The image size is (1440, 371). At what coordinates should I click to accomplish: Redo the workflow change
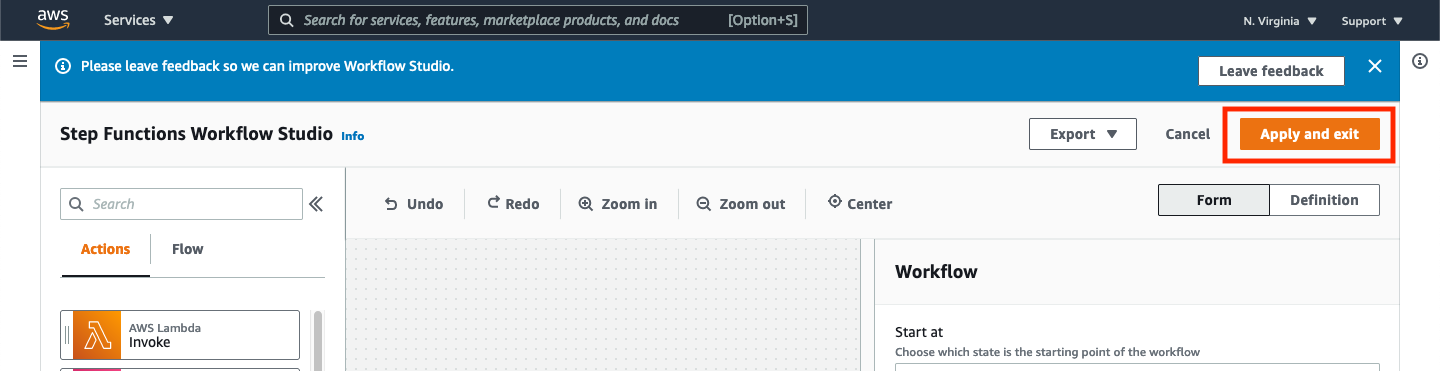513,204
